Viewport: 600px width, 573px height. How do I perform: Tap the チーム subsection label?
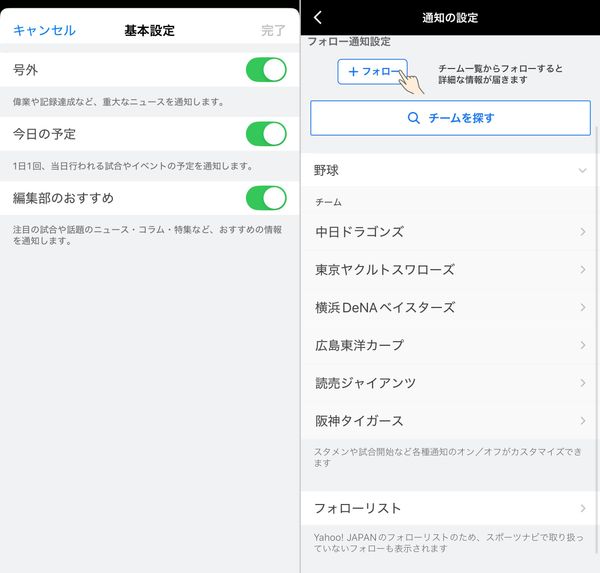[328, 202]
